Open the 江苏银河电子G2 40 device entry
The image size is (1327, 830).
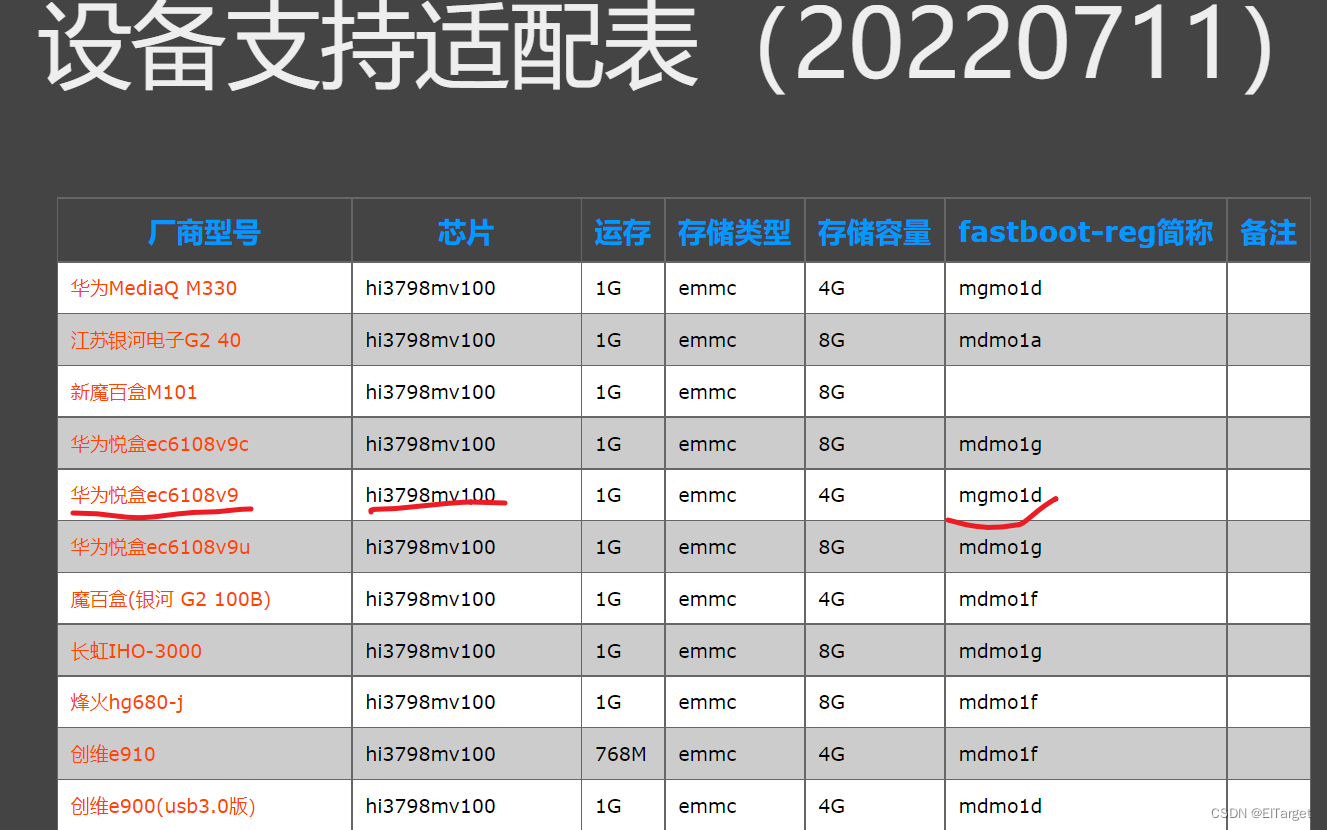point(156,340)
